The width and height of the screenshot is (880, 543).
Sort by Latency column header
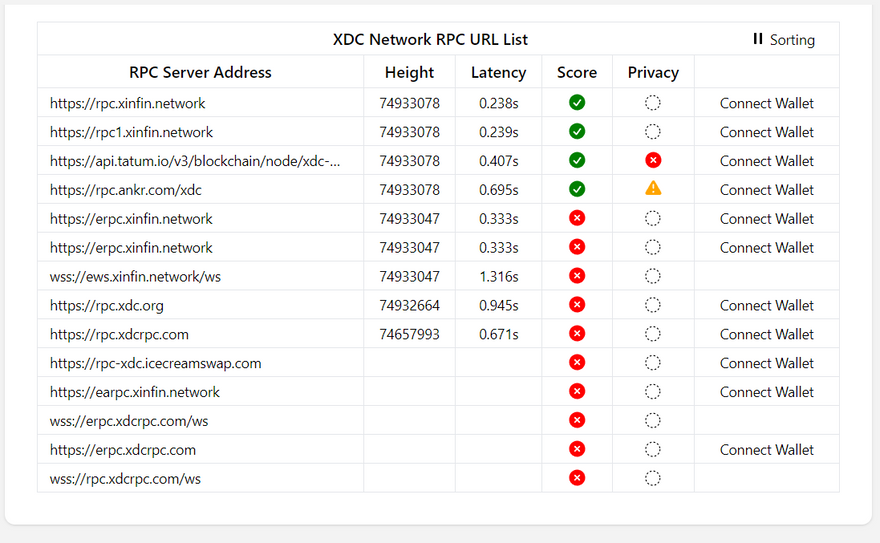(x=498, y=72)
